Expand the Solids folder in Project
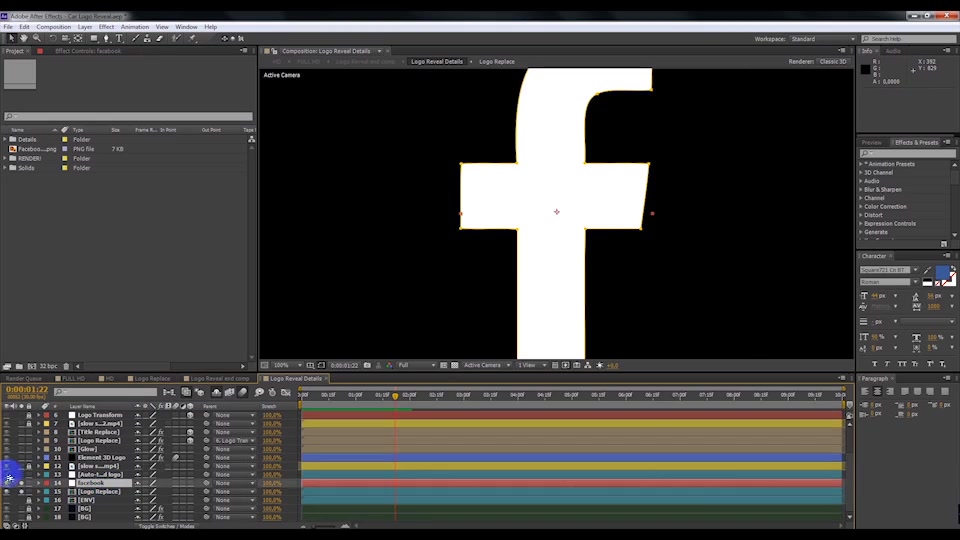This screenshot has width=960, height=540. pyautogui.click(x=5, y=168)
